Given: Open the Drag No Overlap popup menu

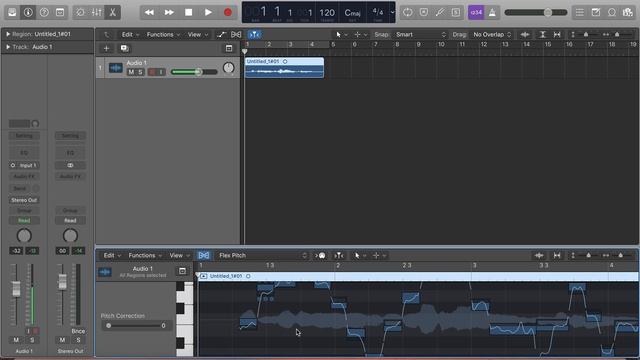Looking at the screenshot, I should (491, 35).
